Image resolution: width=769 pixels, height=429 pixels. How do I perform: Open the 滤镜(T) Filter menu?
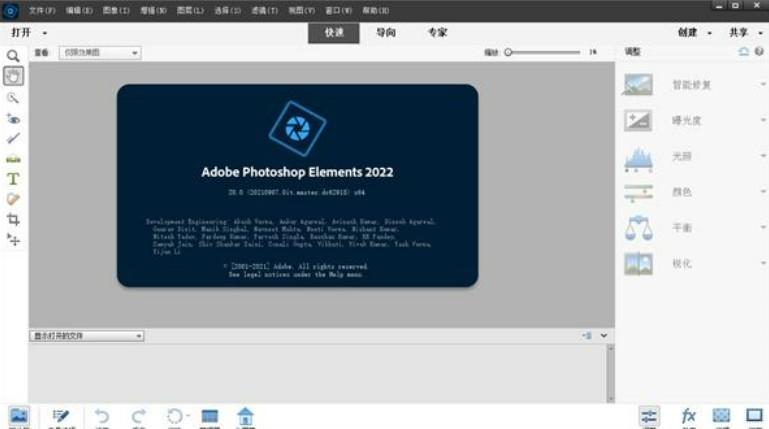265,10
